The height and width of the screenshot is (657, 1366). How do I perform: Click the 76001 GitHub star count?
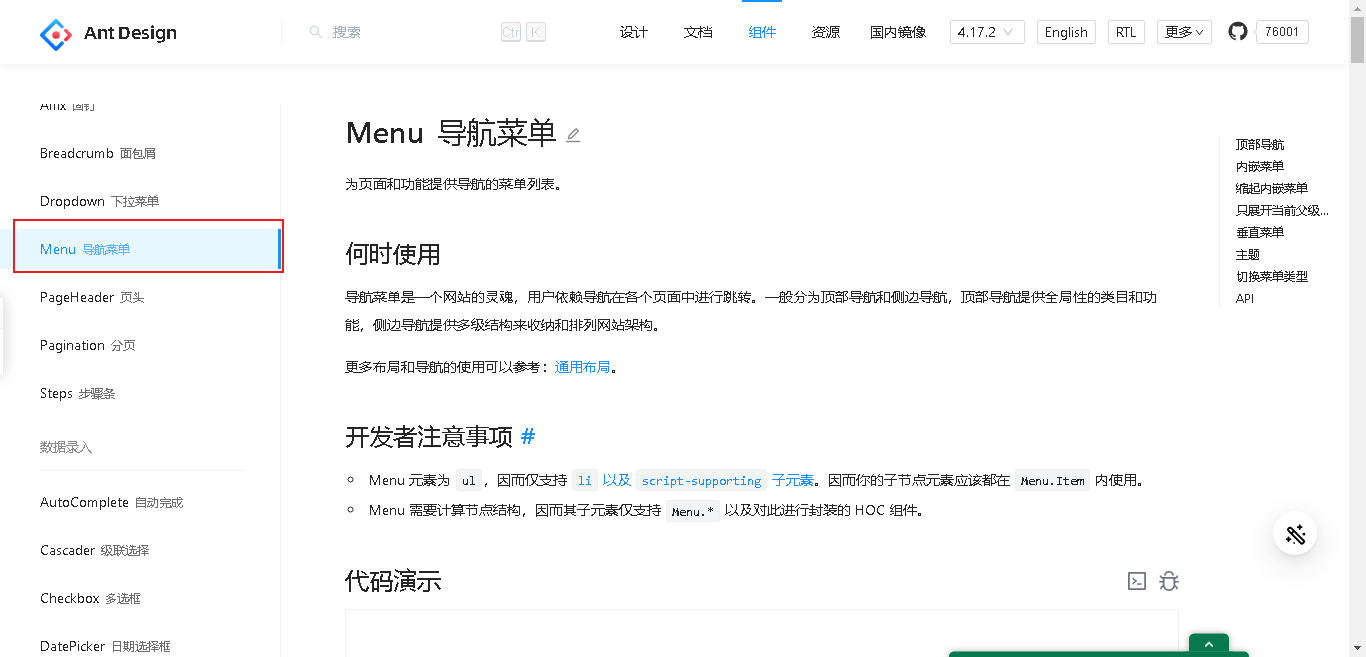(1282, 32)
